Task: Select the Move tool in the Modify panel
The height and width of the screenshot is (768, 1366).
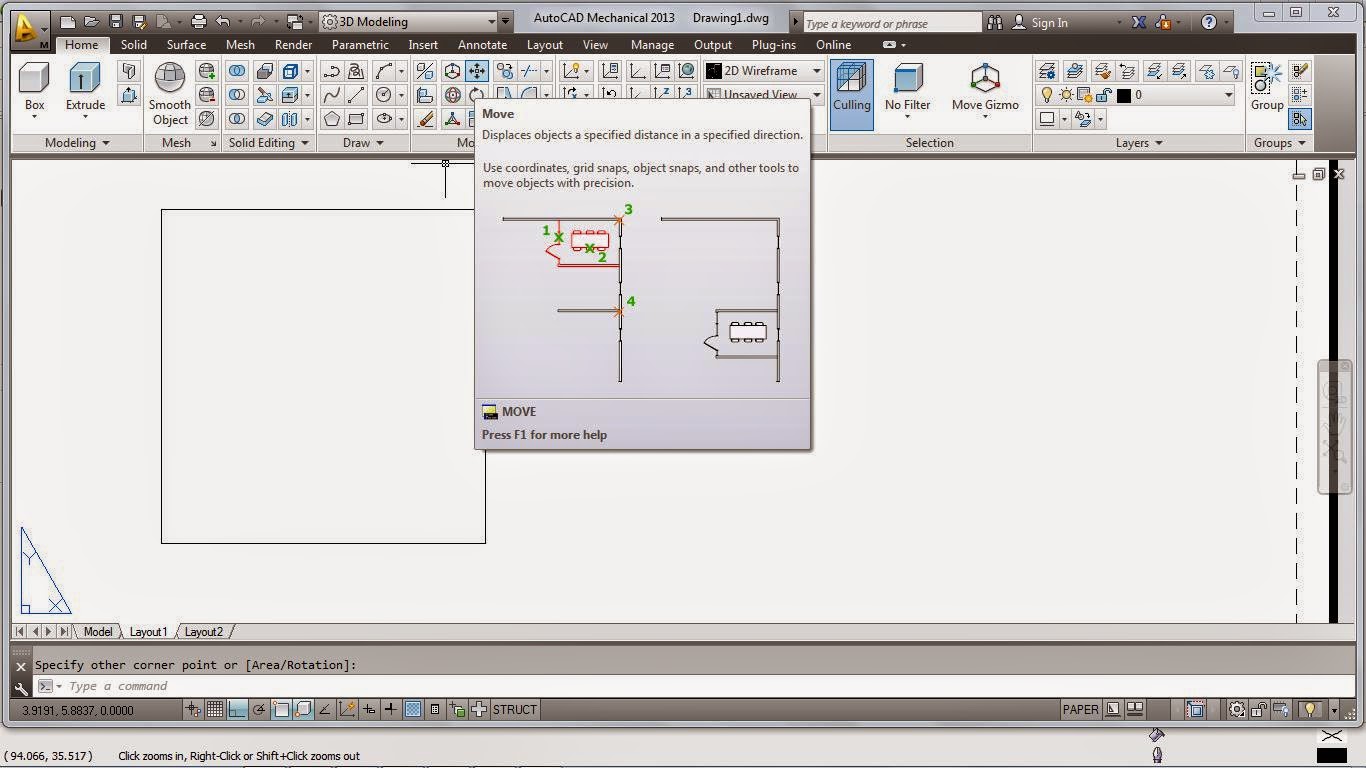Action: pos(477,71)
